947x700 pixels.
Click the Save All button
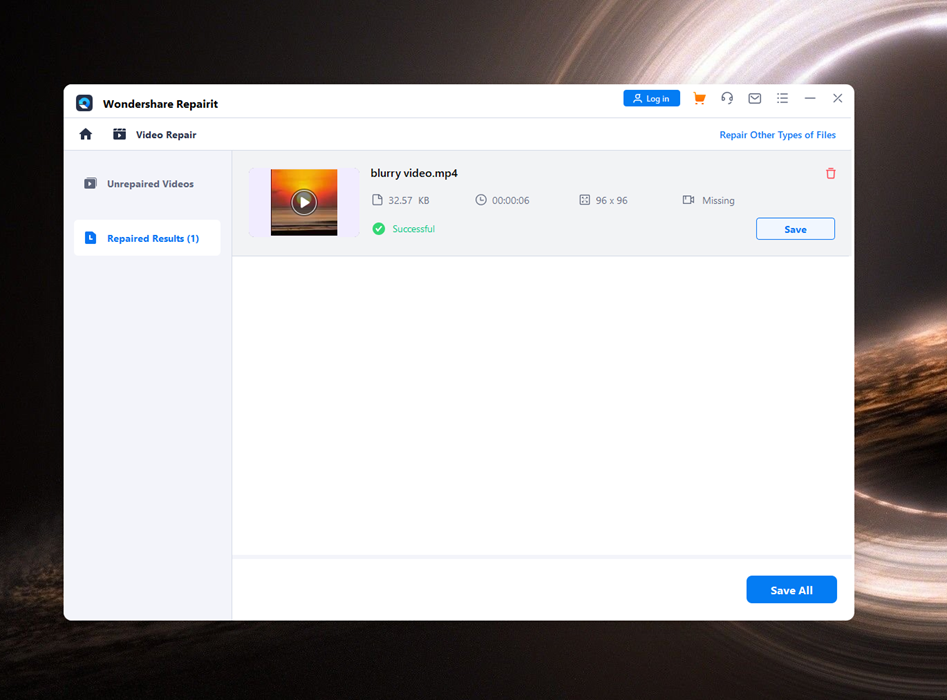click(792, 590)
